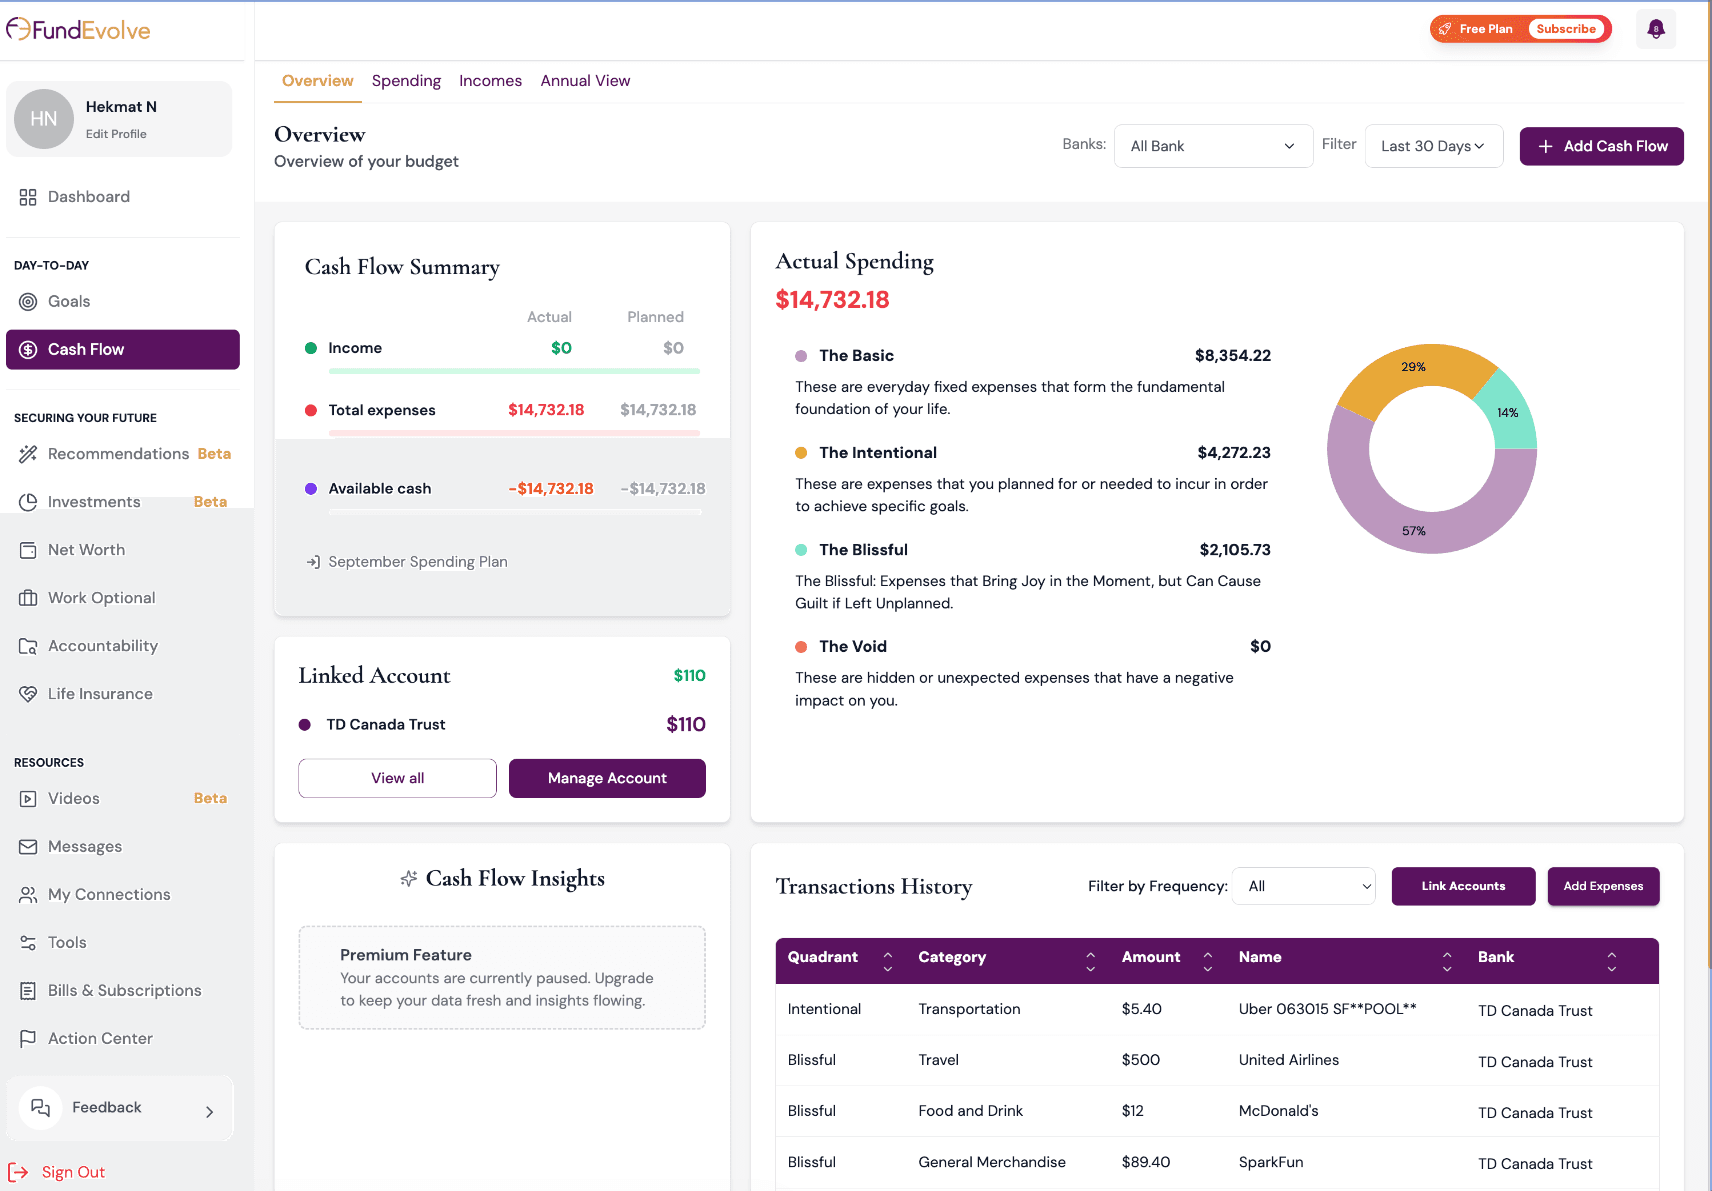Sort table by Quadrant column arrows
Viewport: 1712px width, 1191px height.
(887, 962)
